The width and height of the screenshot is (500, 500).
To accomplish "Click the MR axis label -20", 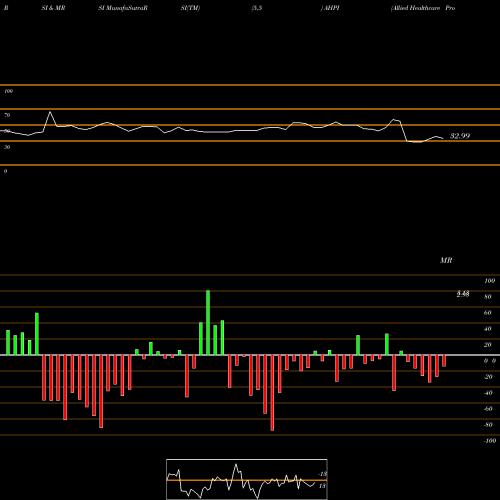I will (488, 377).
